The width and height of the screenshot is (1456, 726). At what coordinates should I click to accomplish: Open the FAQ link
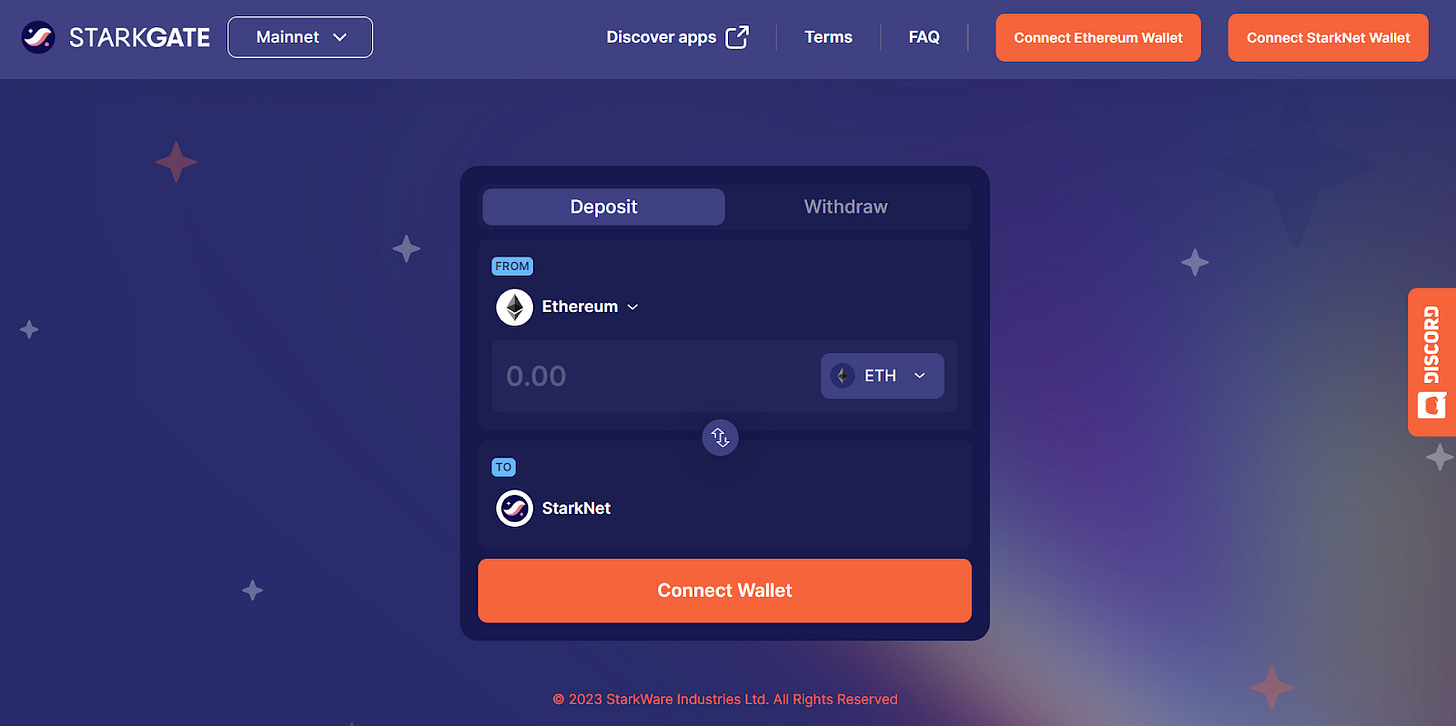[924, 37]
